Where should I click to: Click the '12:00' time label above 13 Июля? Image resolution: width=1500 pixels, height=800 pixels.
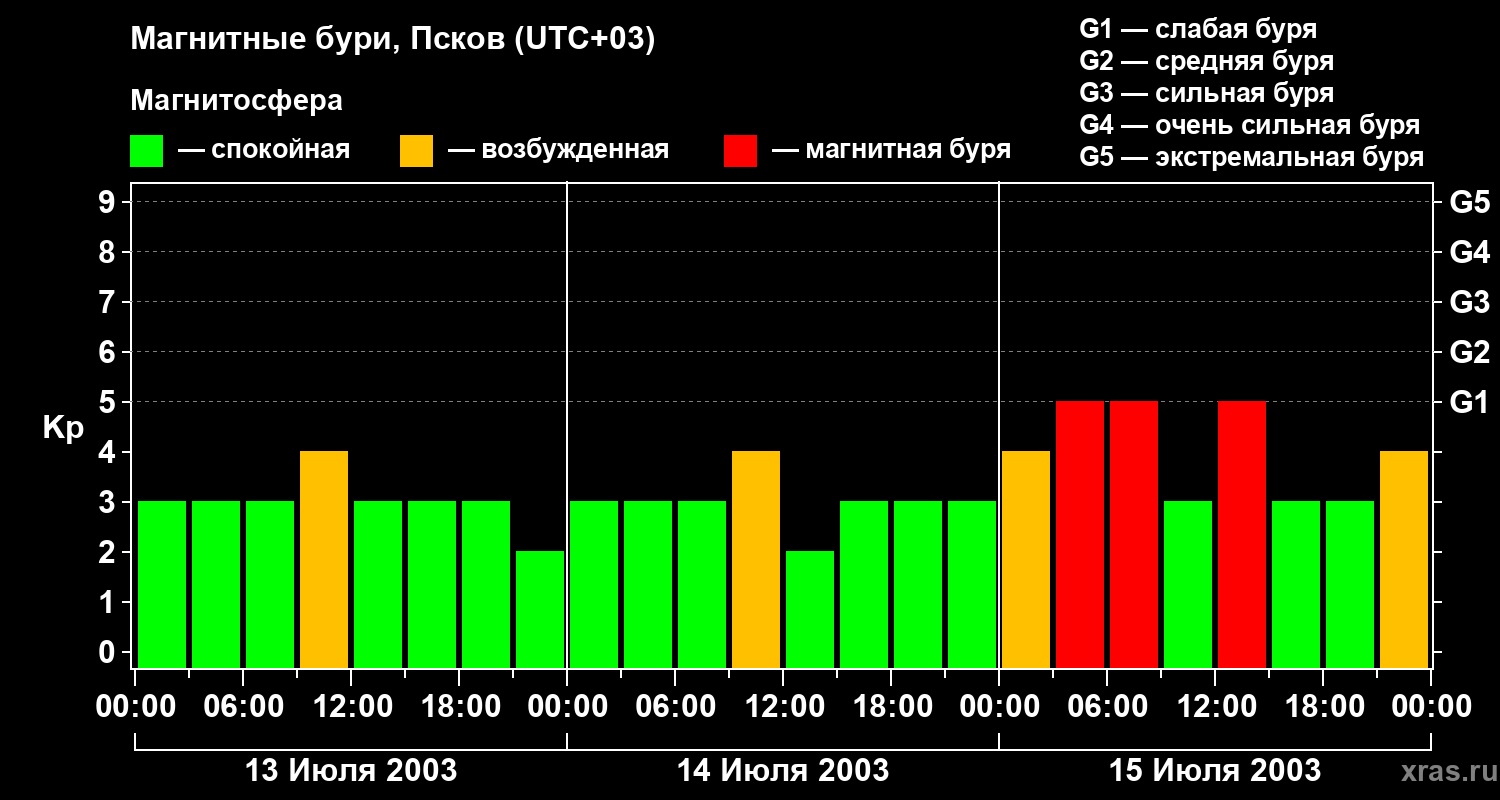pyautogui.click(x=351, y=707)
